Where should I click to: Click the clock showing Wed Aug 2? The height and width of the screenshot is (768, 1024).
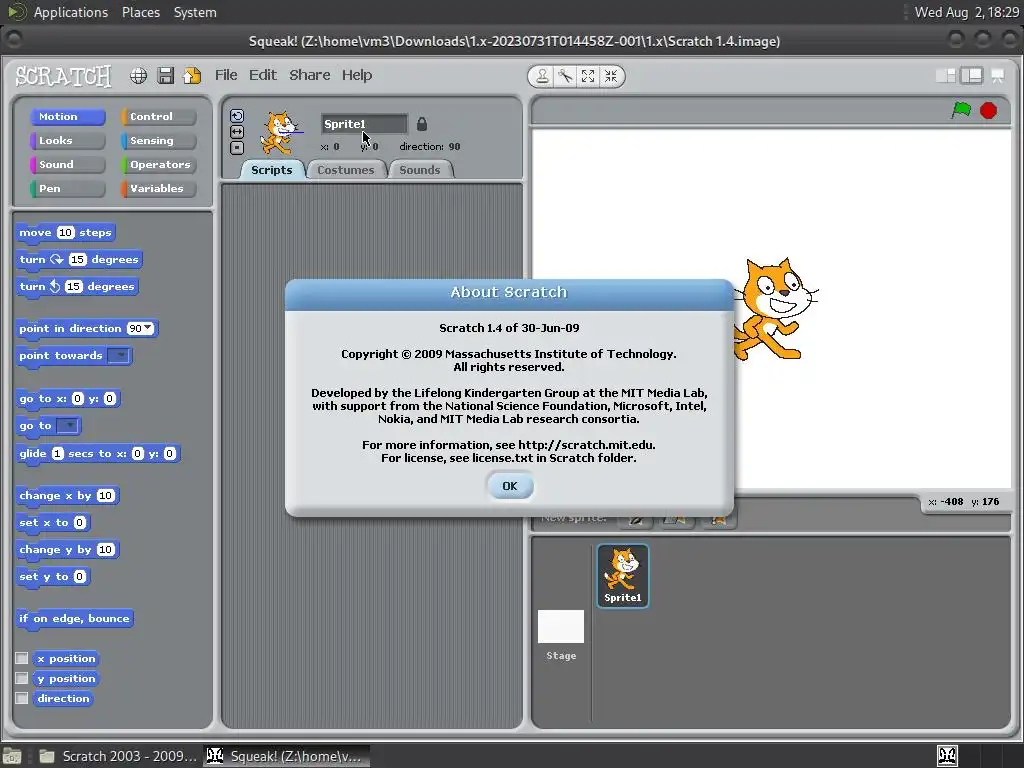[x=967, y=12]
